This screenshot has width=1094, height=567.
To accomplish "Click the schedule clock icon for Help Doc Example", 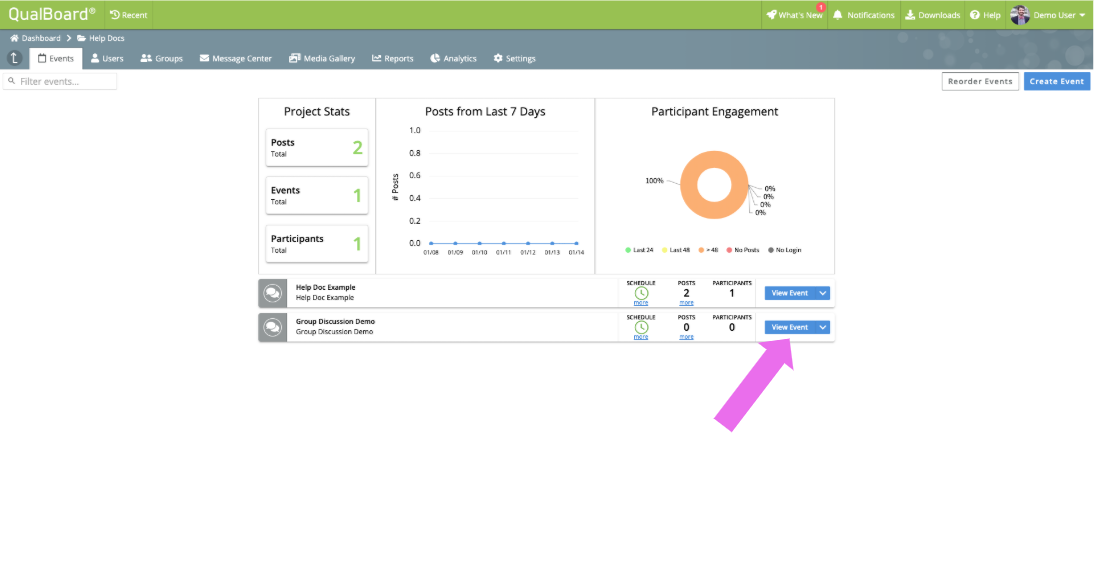I will (641, 294).
